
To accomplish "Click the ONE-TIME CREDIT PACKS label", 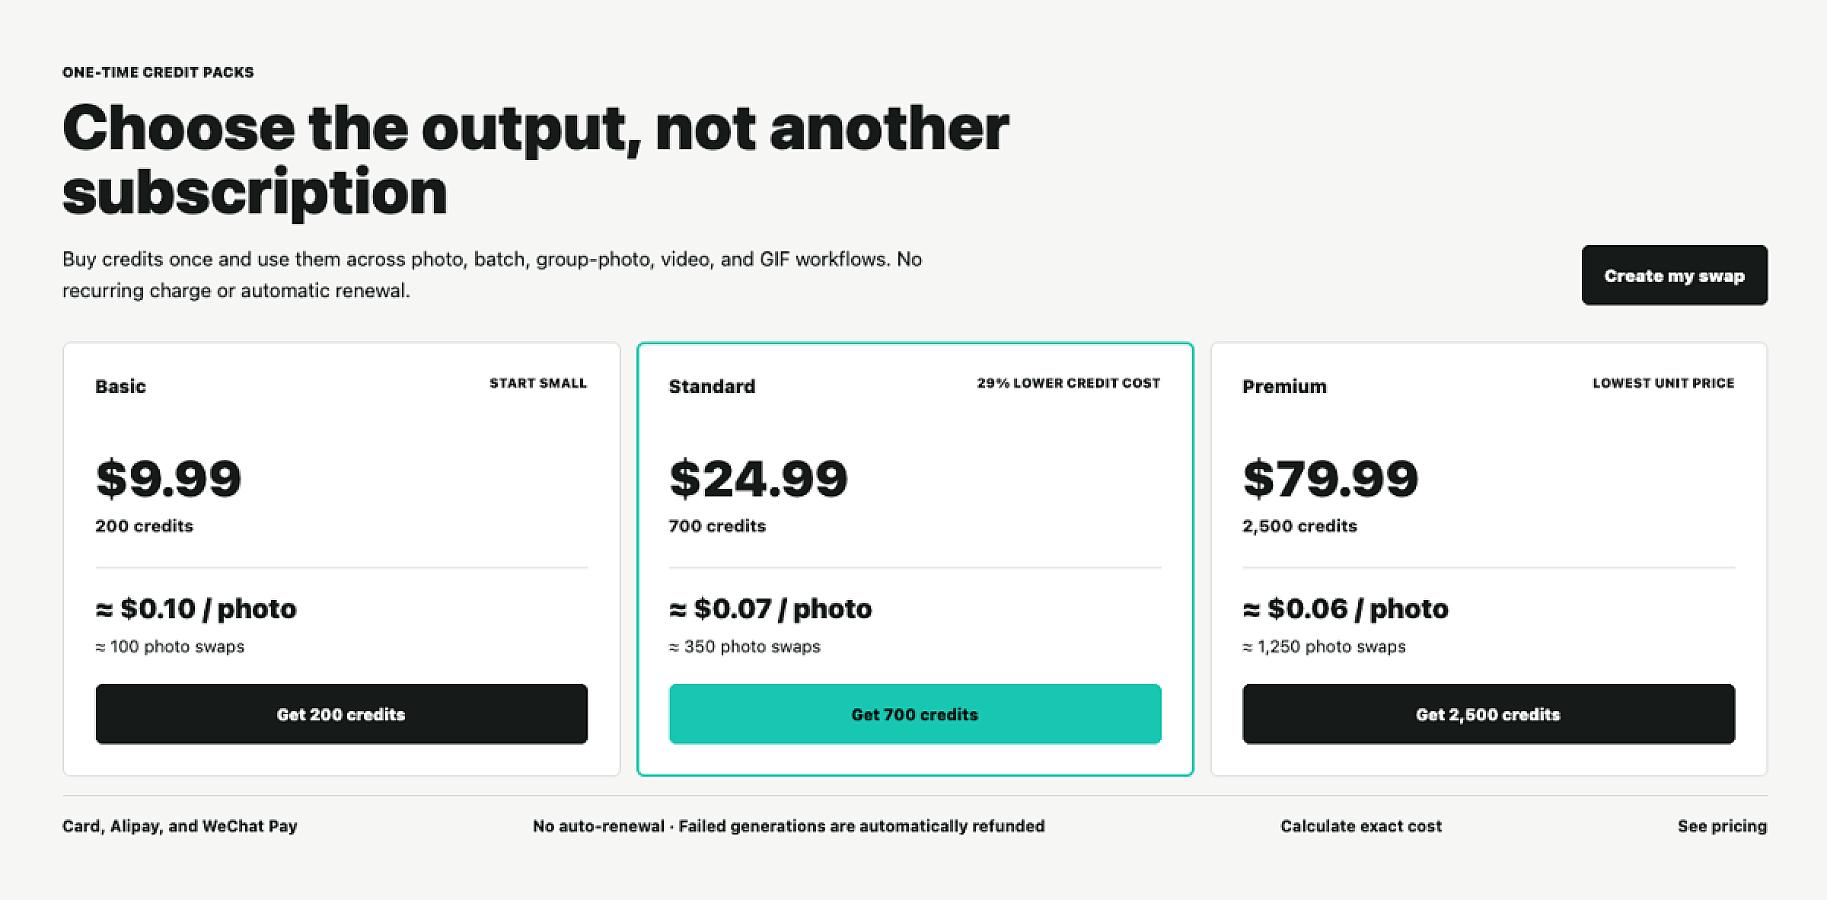I will [x=158, y=72].
